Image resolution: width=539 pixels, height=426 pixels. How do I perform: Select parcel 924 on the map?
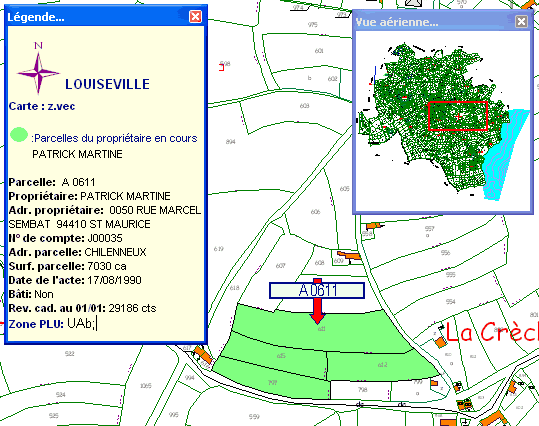pyautogui.click(x=60, y=394)
